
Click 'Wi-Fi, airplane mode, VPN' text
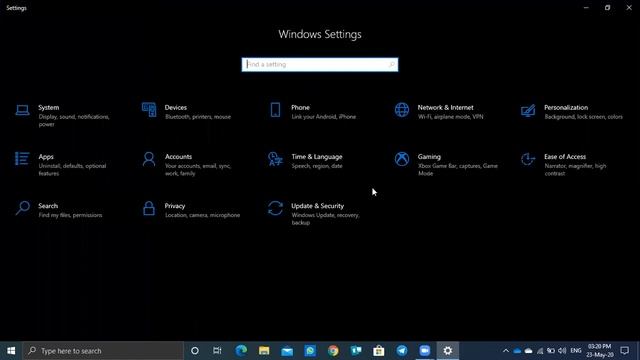point(450,117)
